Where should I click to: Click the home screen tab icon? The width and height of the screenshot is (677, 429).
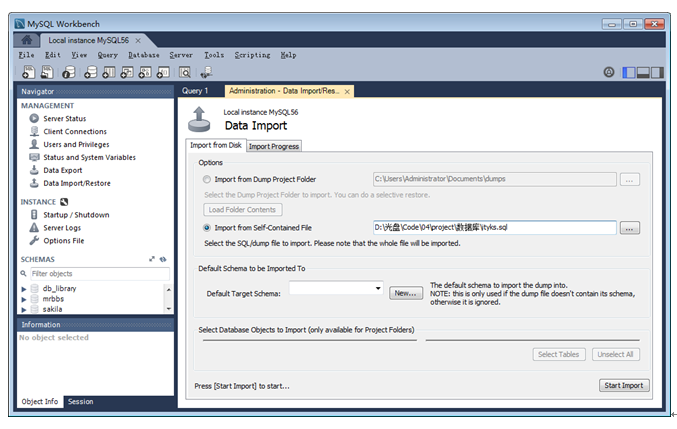tap(27, 40)
